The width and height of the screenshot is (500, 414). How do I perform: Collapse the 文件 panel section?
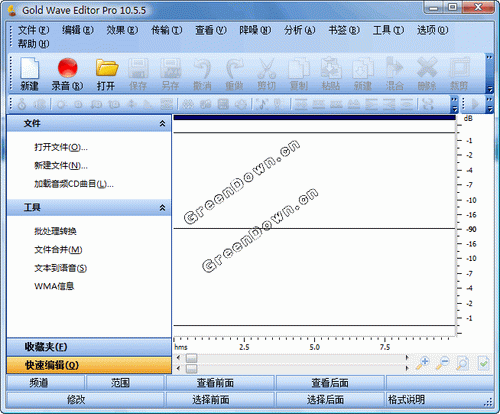[162, 123]
